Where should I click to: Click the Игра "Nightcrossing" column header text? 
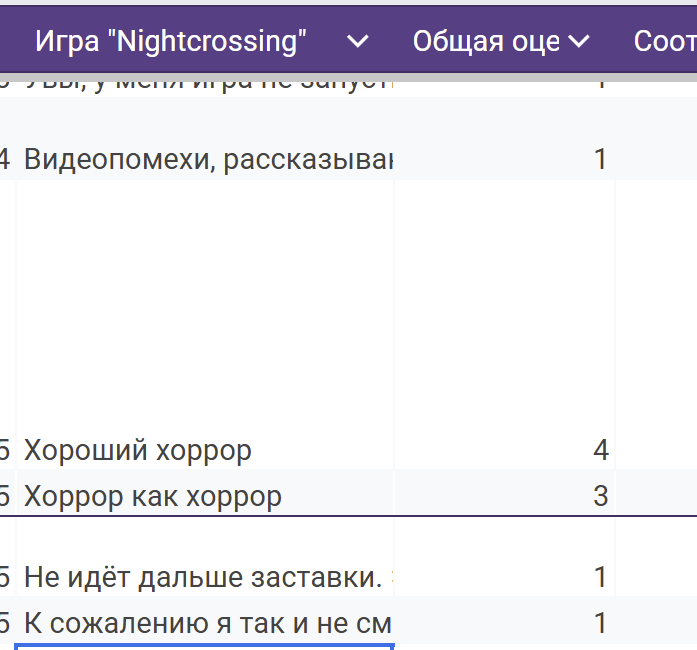[171, 41]
